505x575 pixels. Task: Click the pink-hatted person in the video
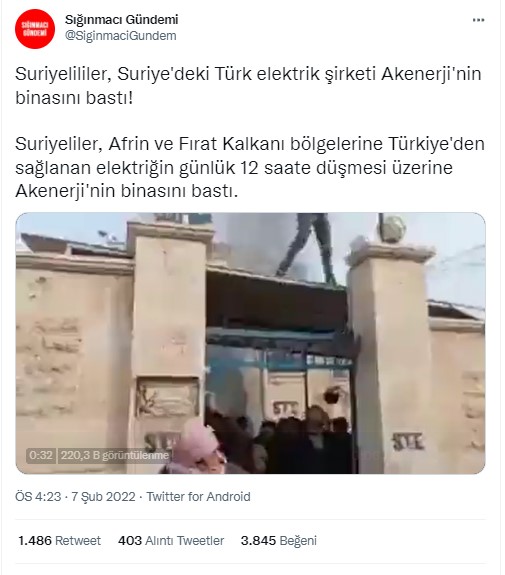click(199, 447)
